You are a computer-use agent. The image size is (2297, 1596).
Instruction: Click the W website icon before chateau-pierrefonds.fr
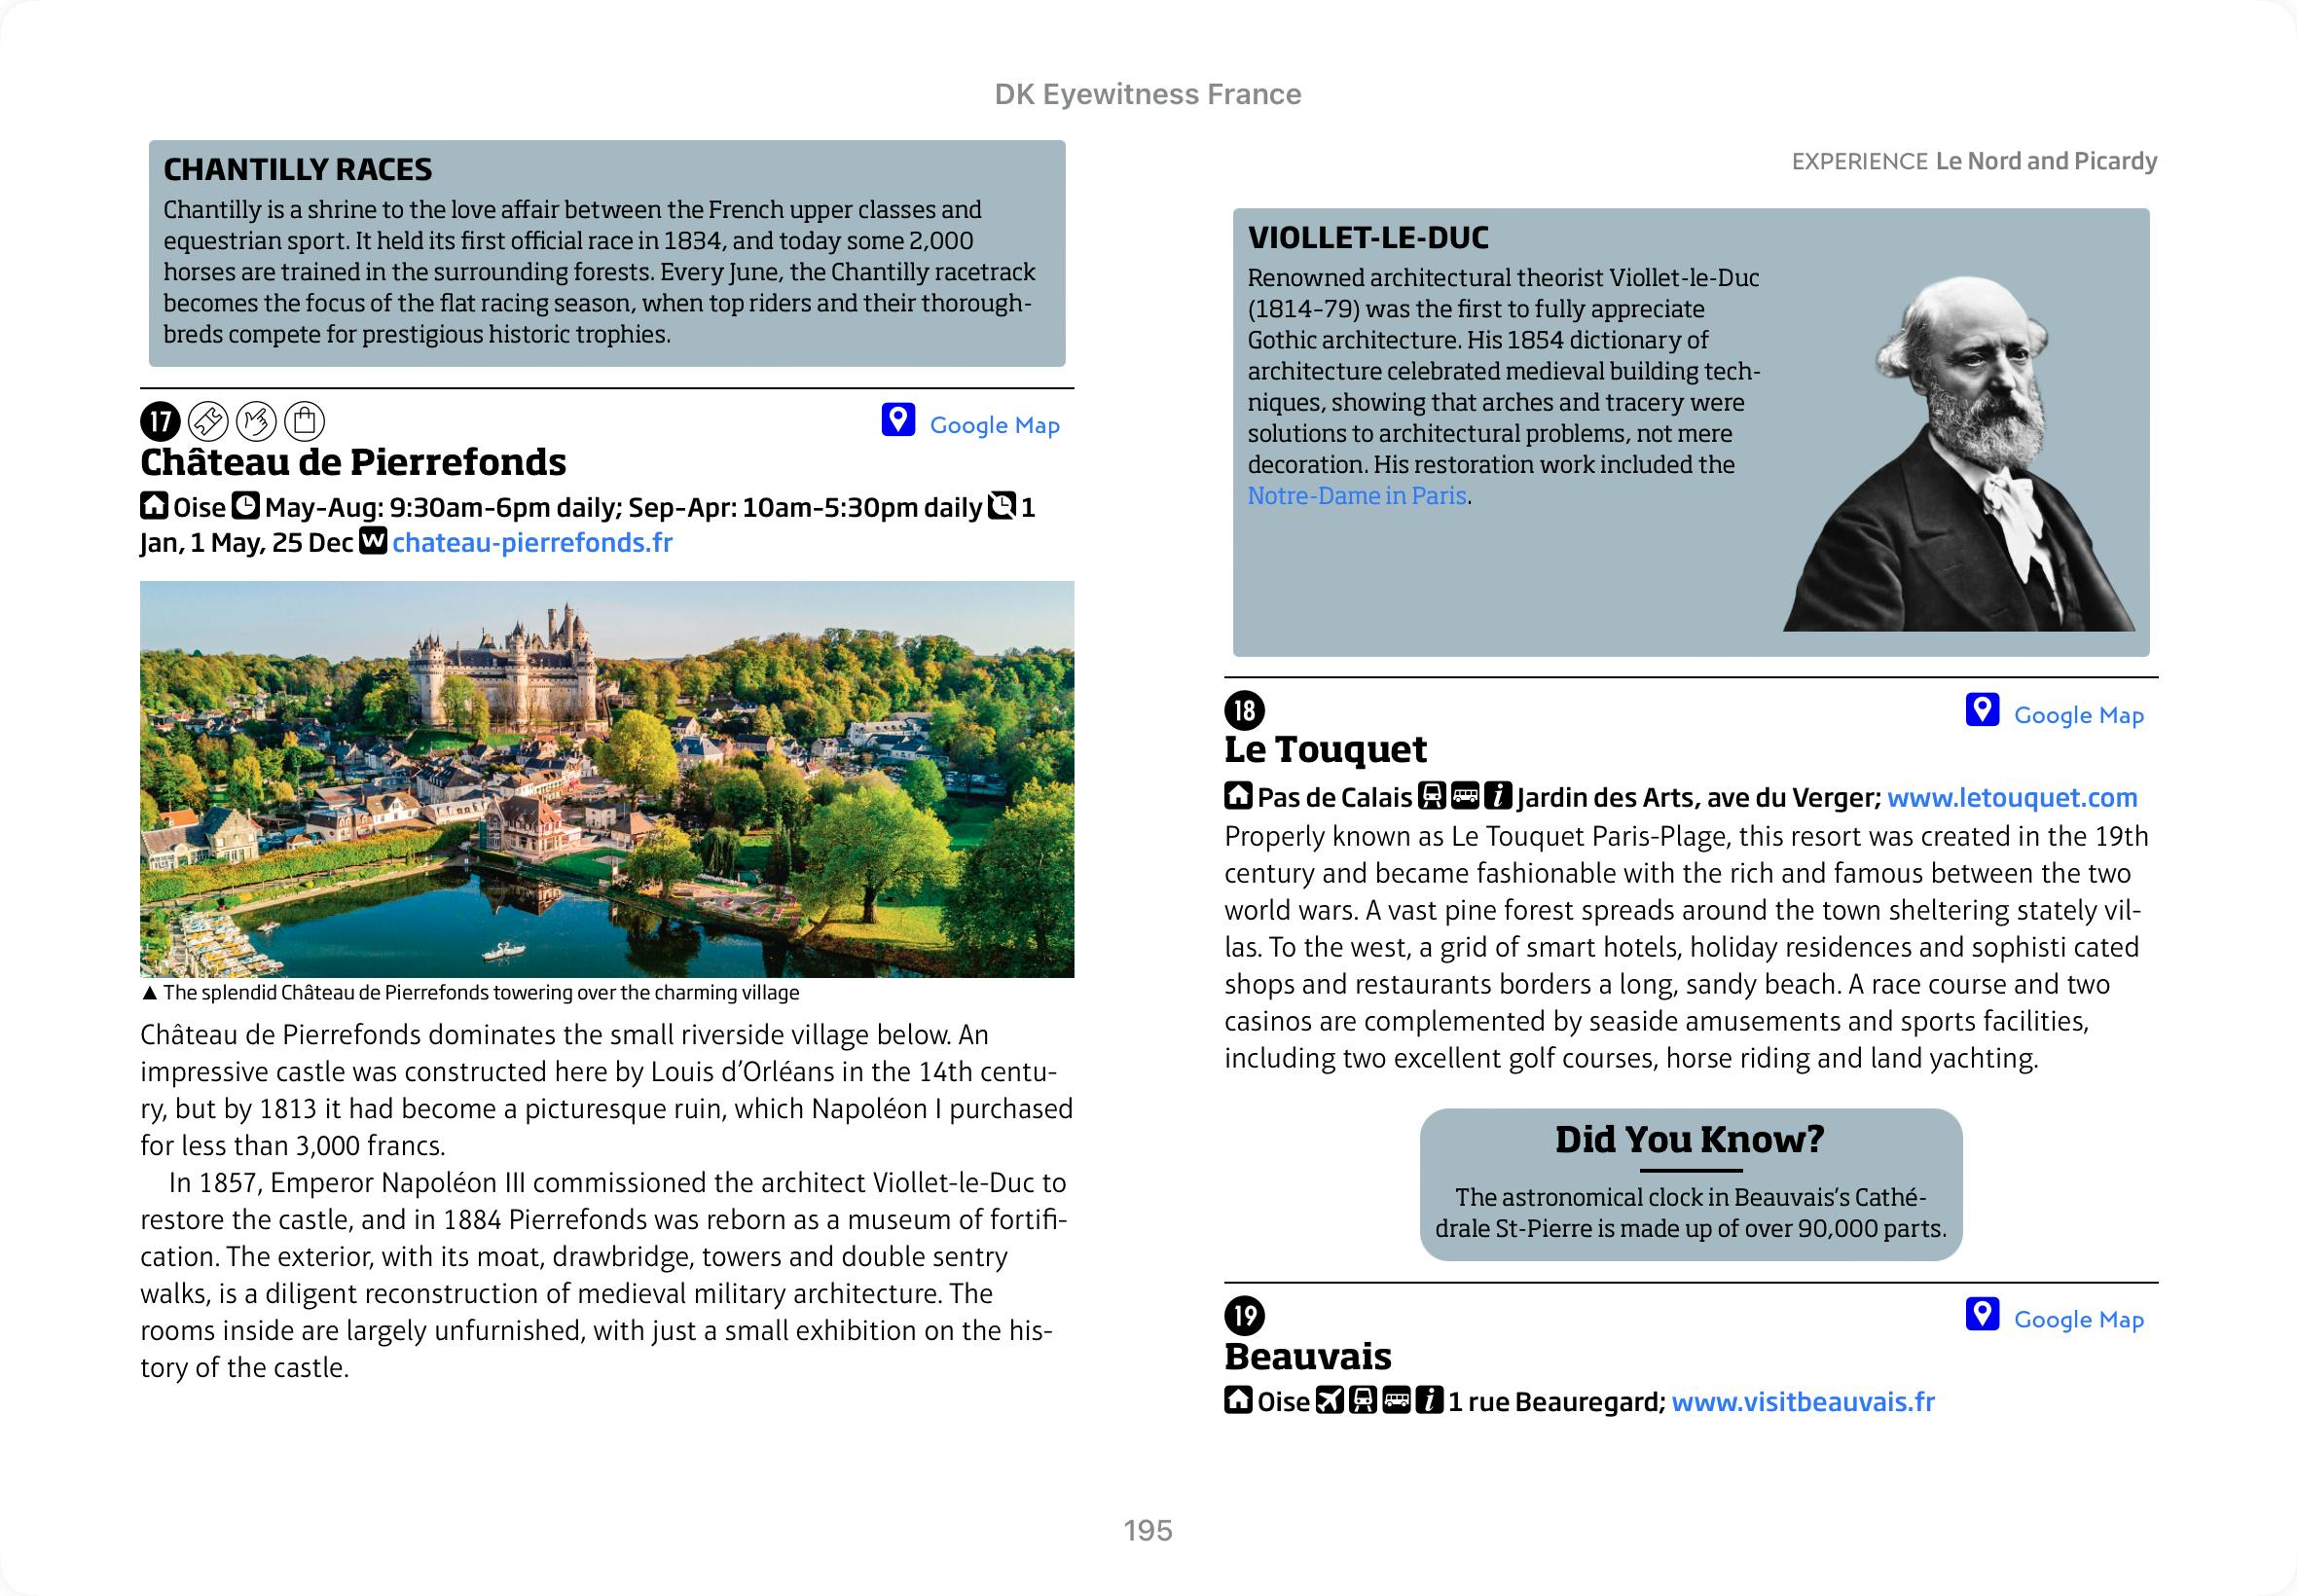[x=373, y=542]
